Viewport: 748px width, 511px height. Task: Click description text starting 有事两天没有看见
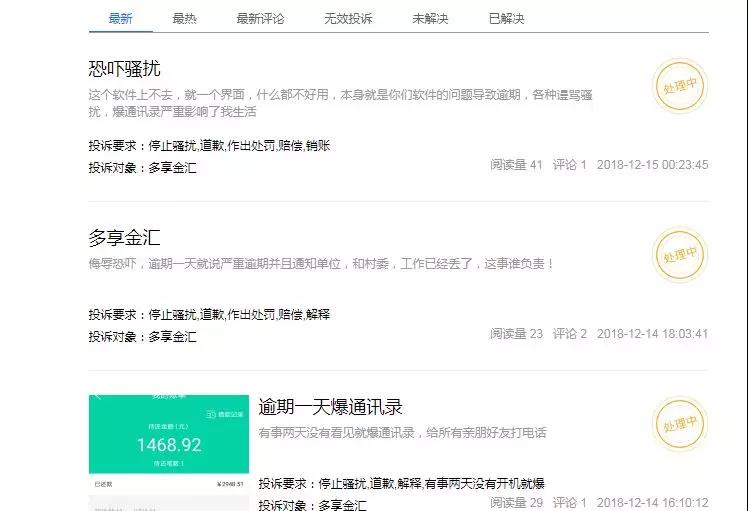pyautogui.click(x=403, y=433)
